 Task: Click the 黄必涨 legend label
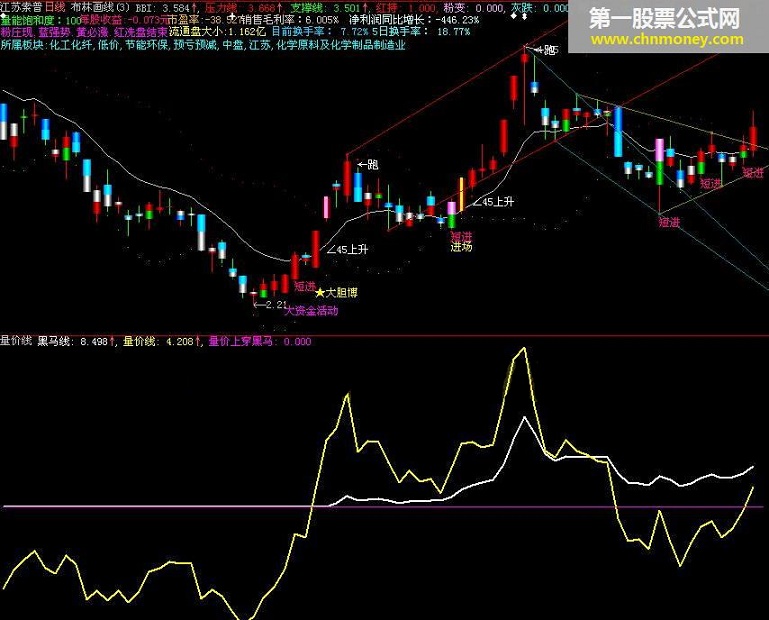[92, 32]
